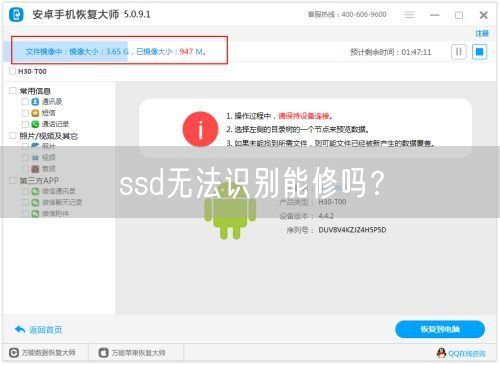The width and height of the screenshot is (500, 365).
Task: Maximize the recovery app window
Action: tap(459, 15)
